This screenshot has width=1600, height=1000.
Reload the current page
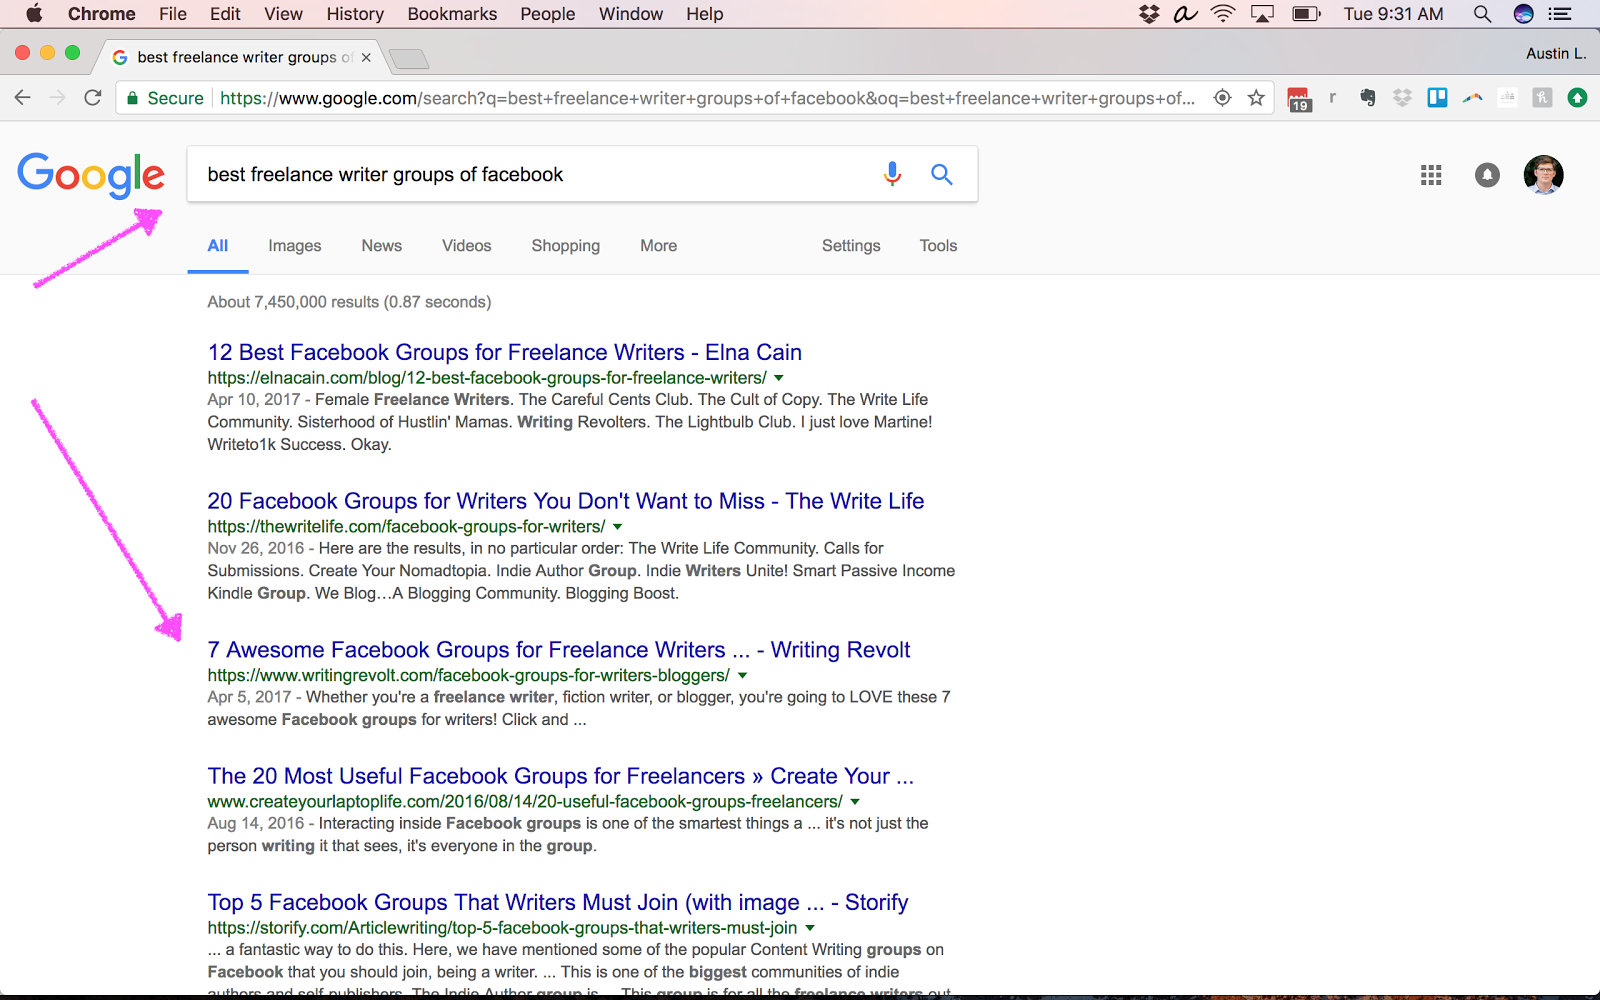click(93, 97)
